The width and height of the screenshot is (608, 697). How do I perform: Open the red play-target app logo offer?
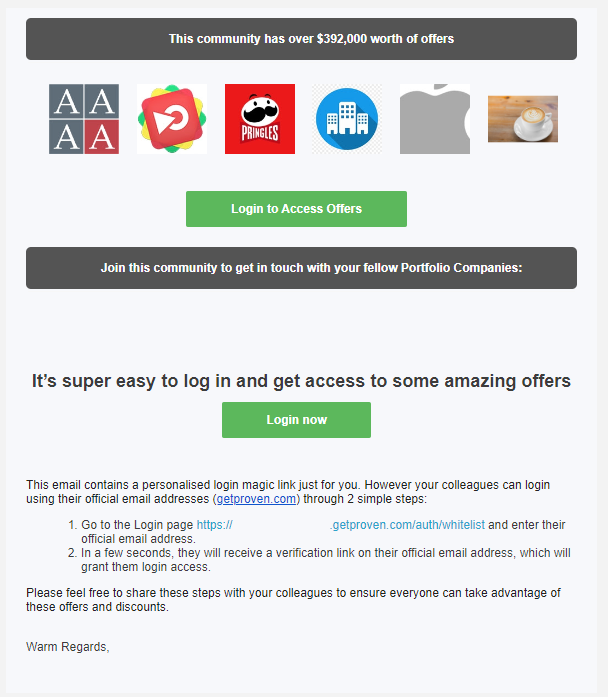pos(172,119)
